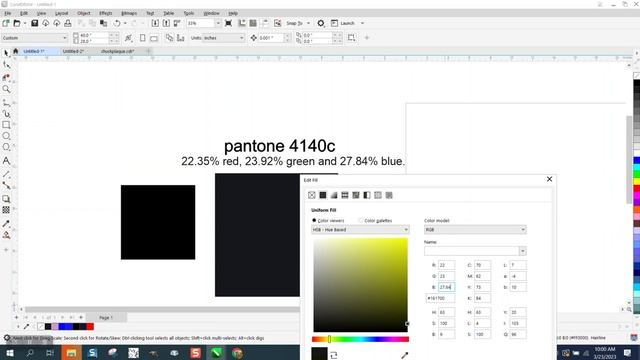Viewport: 640px width, 360px height.
Task: Select the Zoom magnifier tool
Action: (x=6, y=89)
